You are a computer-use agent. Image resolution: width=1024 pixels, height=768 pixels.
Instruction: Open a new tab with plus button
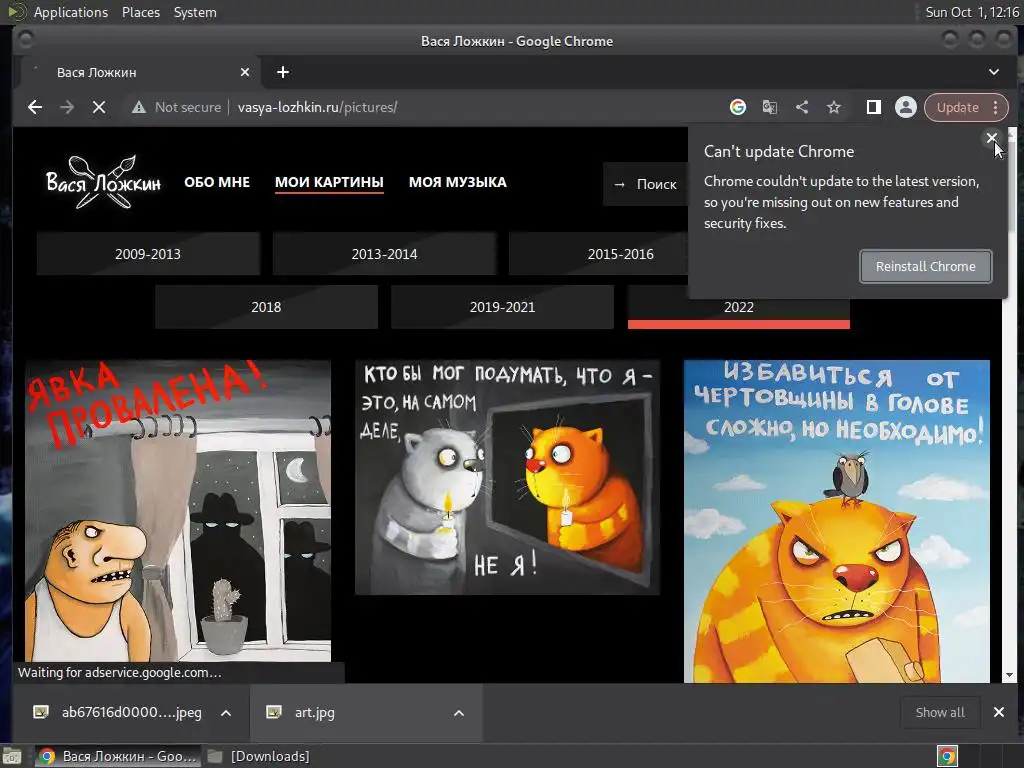[283, 72]
